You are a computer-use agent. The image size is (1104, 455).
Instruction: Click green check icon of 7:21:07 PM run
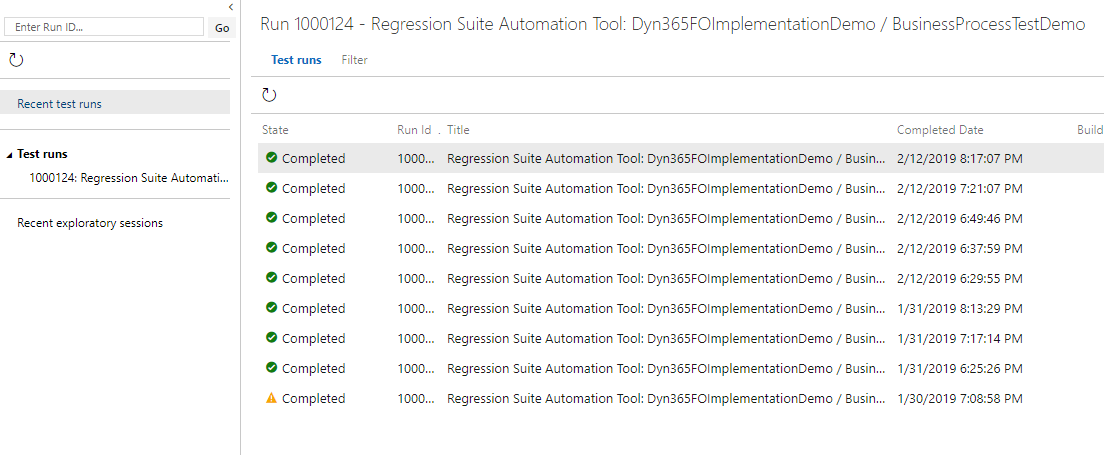[x=271, y=188]
